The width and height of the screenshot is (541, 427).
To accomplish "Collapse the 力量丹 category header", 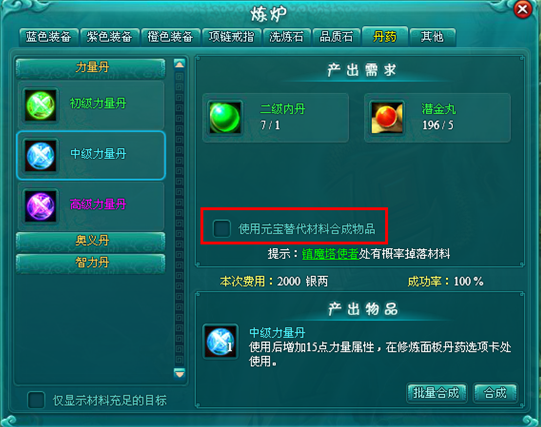I will click(91, 67).
